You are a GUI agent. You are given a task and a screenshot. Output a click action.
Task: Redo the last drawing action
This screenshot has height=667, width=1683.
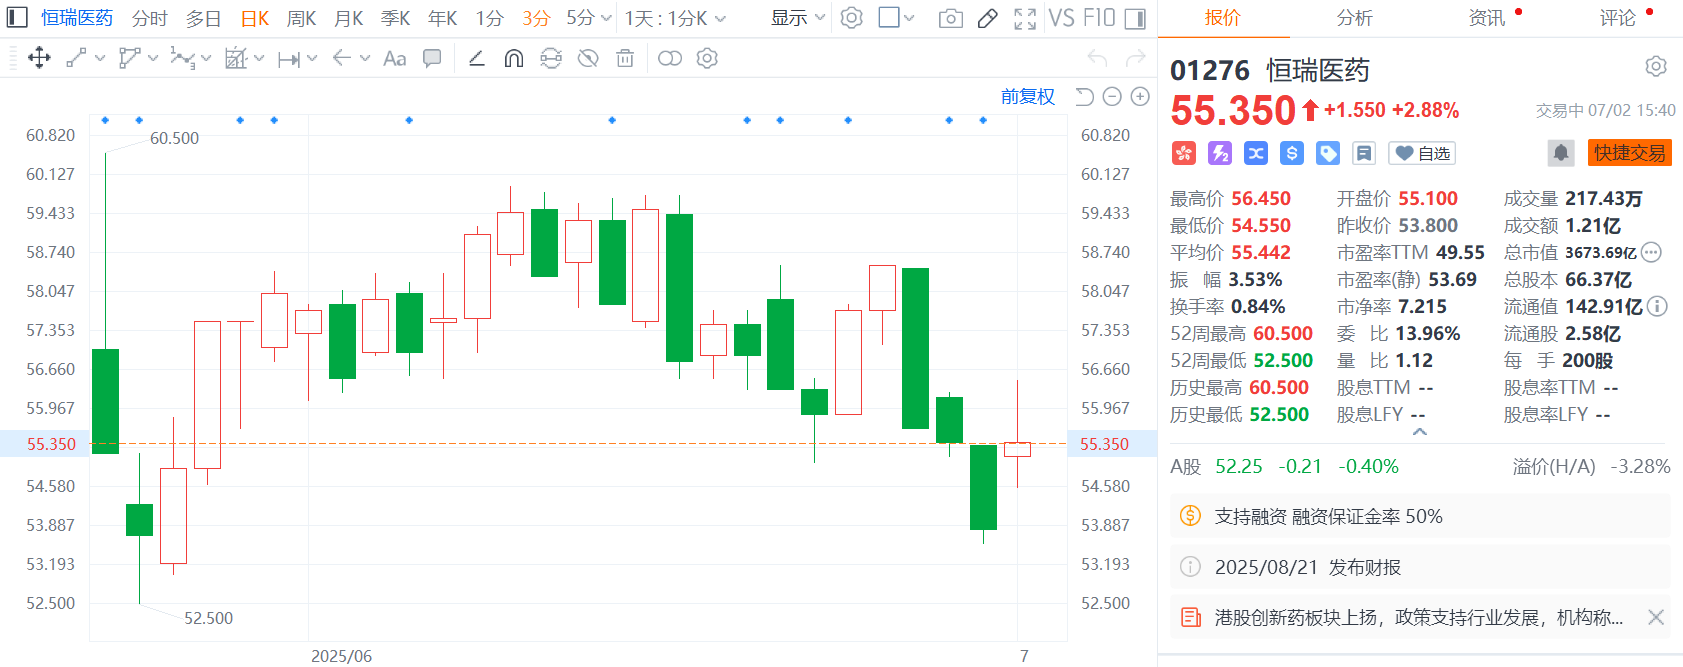pyautogui.click(x=1135, y=58)
